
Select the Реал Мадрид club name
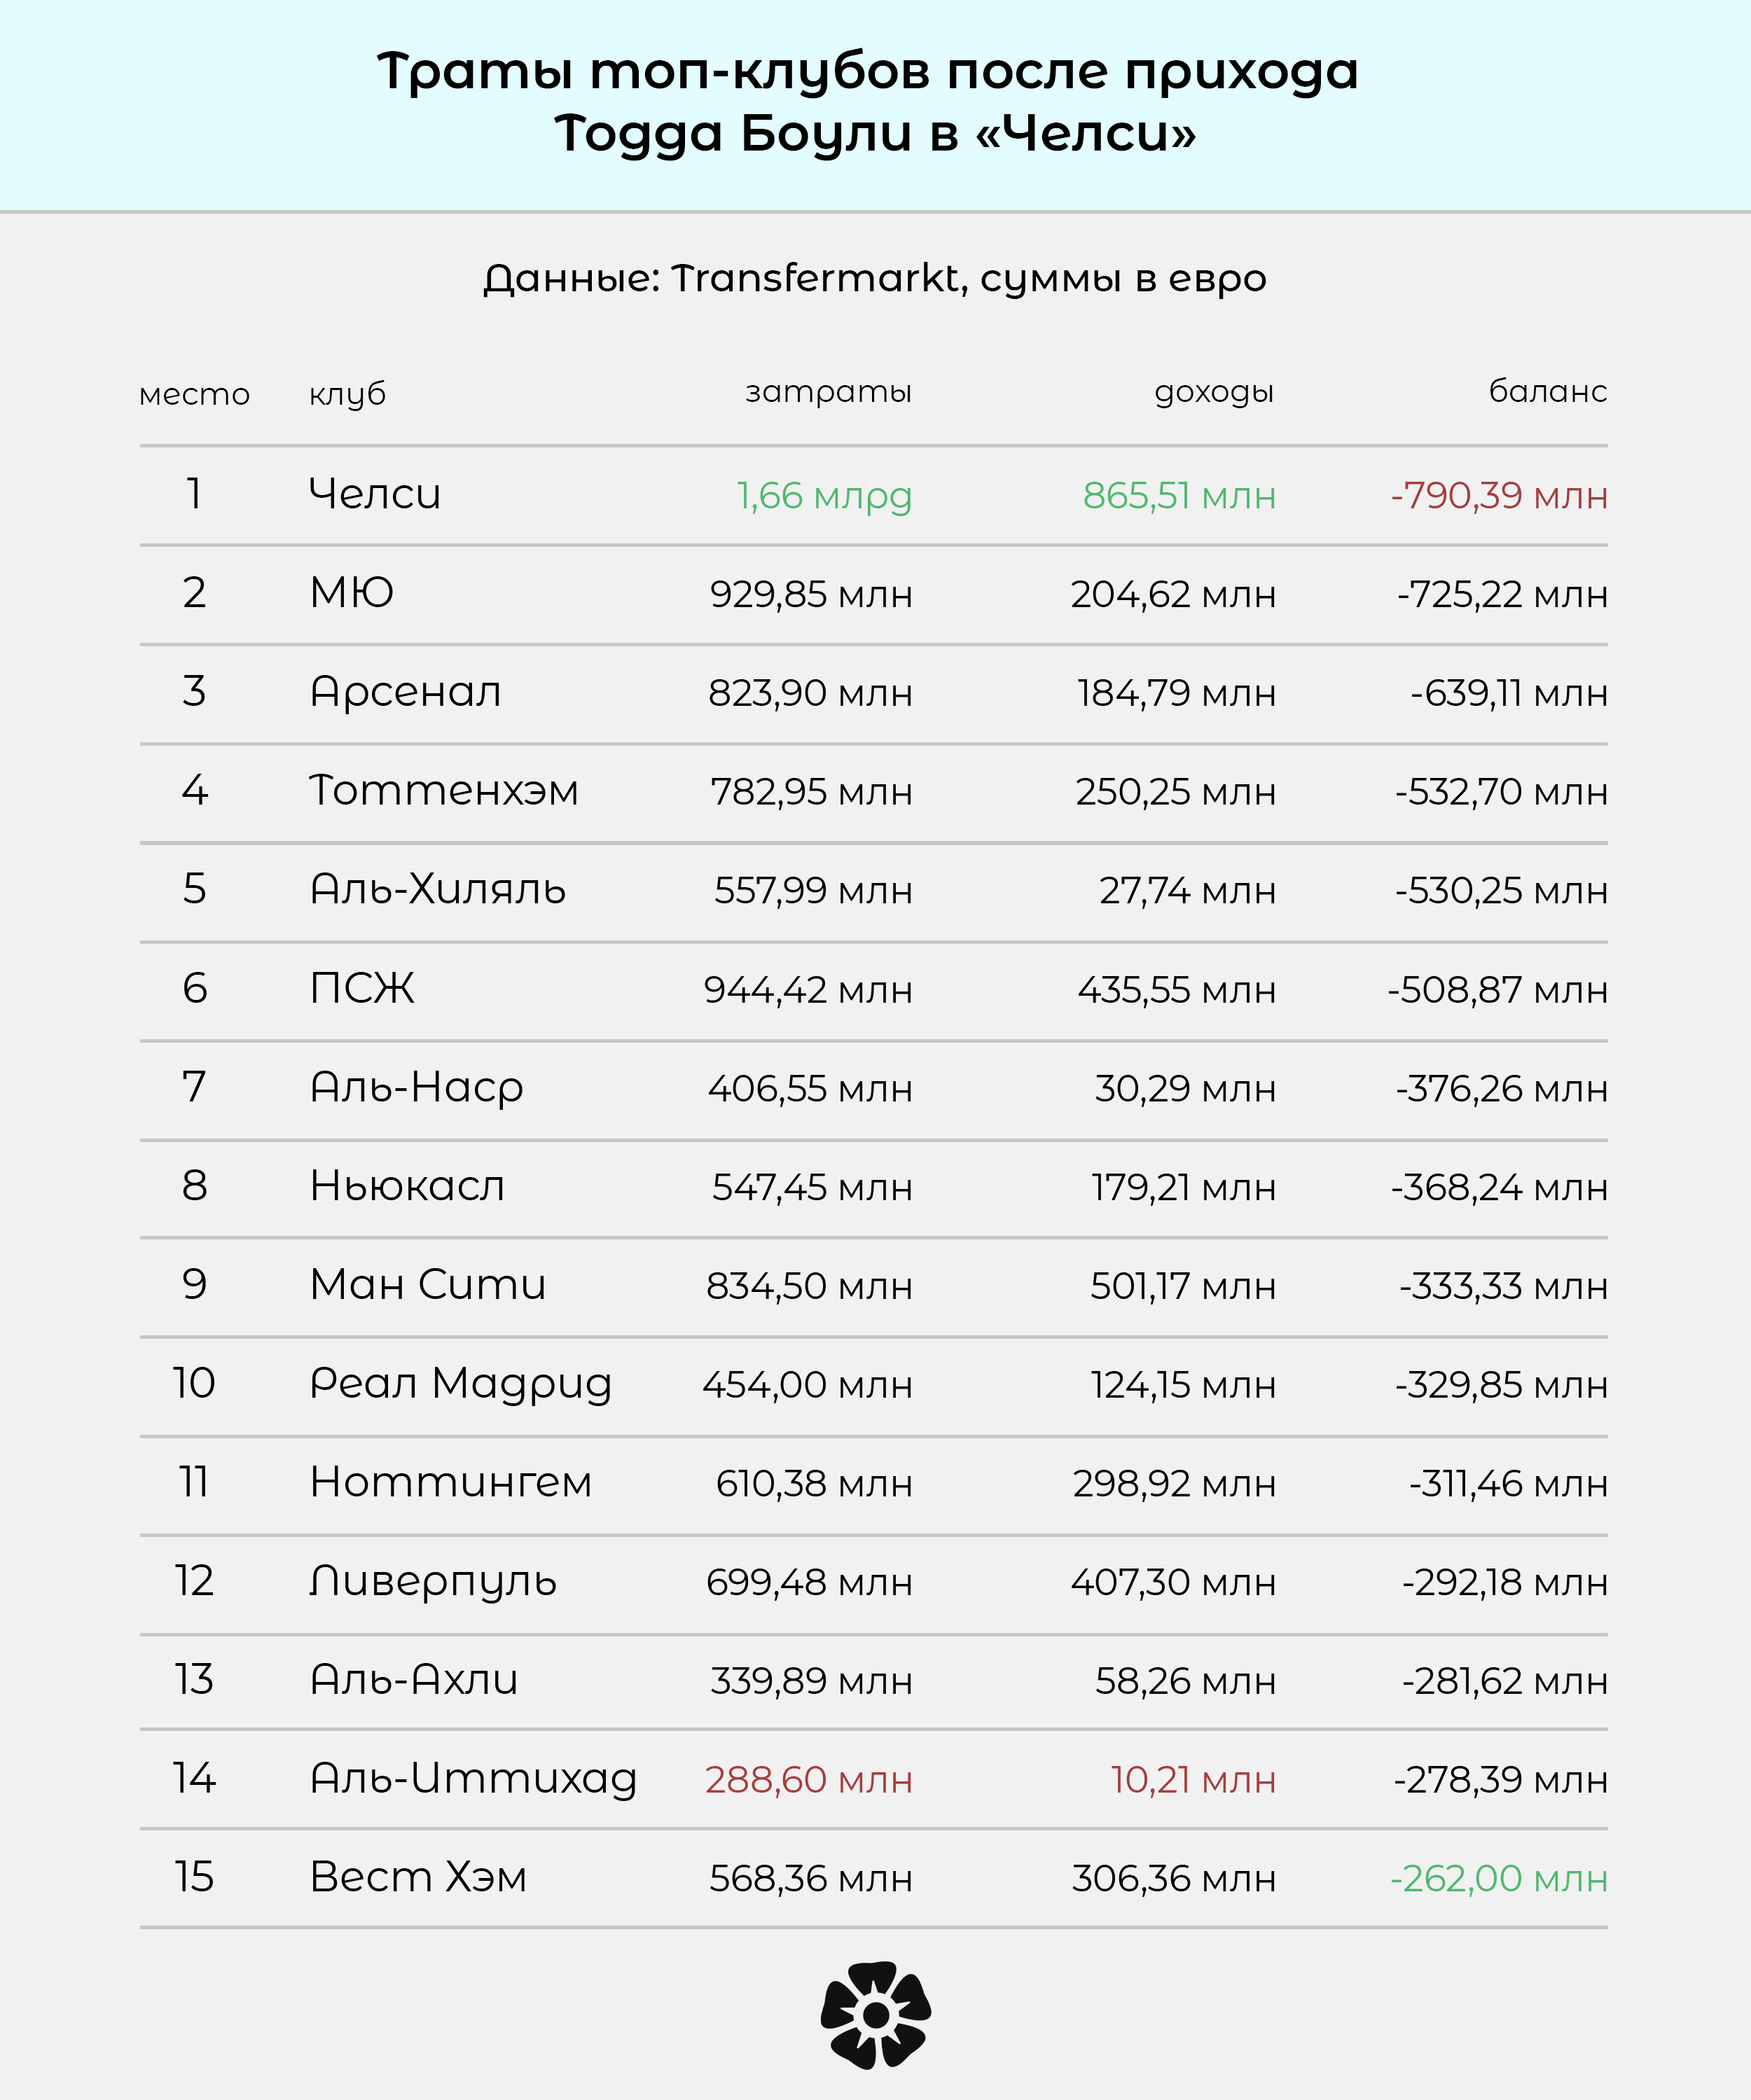click(x=460, y=1385)
